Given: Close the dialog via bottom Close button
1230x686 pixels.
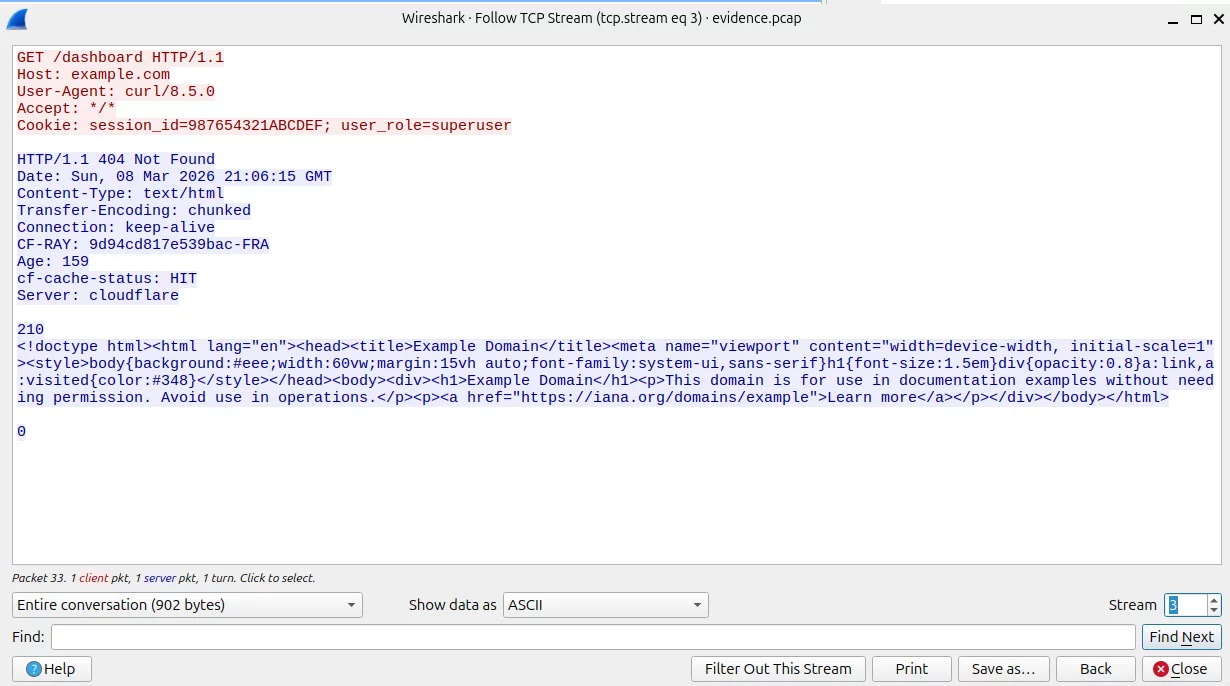Looking at the screenshot, I should coord(1181,669).
